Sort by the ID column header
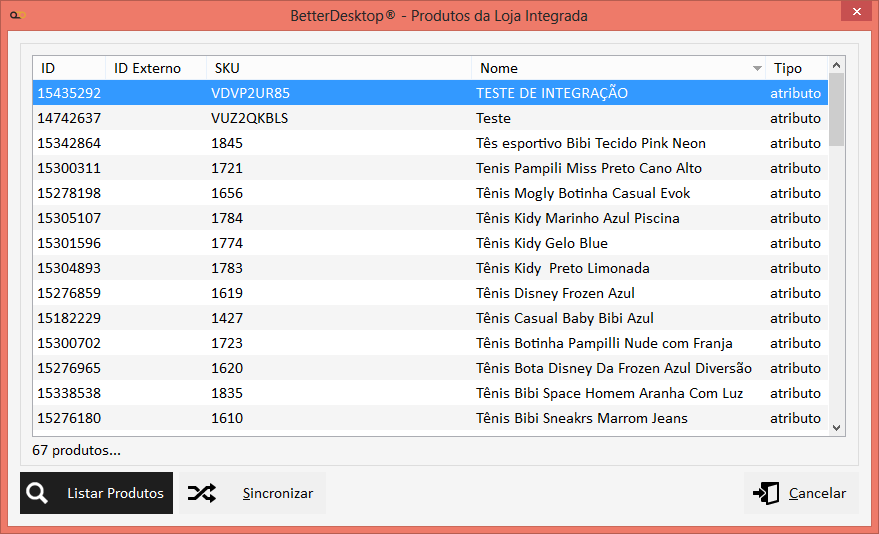The width and height of the screenshot is (879, 534). click(69, 68)
